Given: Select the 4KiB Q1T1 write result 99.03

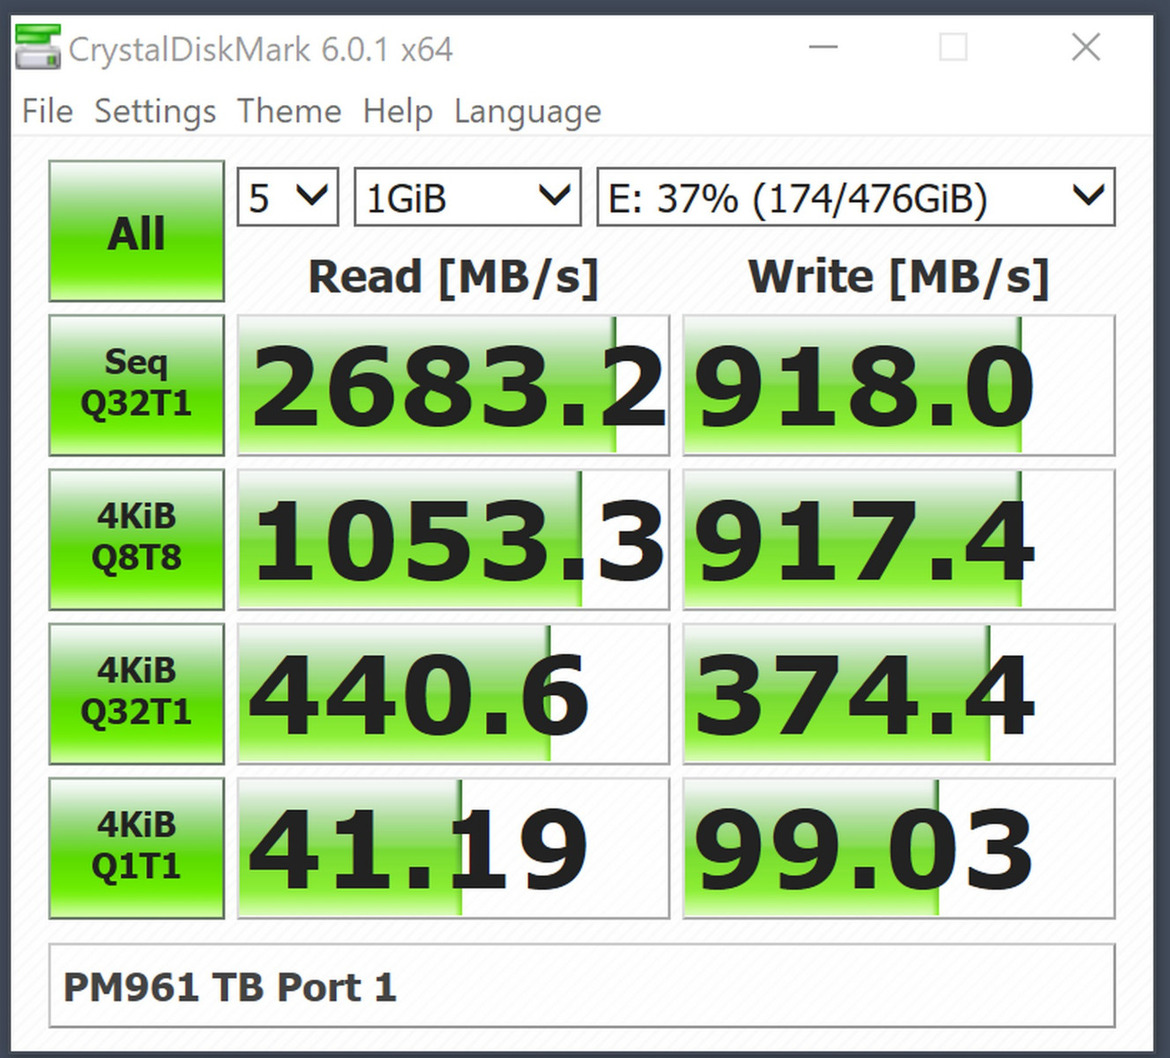Looking at the screenshot, I should 899,848.
